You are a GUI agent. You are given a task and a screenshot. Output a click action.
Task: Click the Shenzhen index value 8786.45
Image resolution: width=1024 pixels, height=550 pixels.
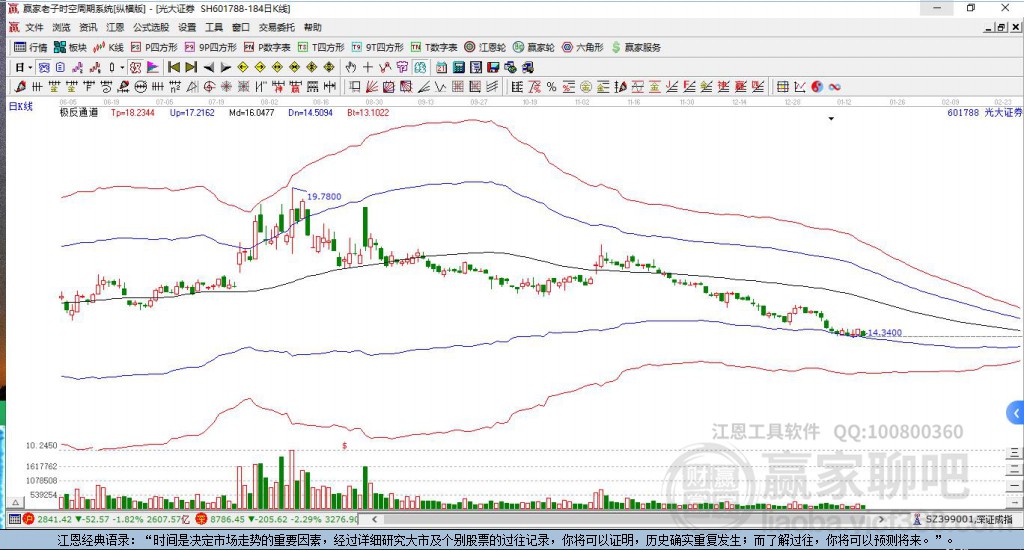click(227, 519)
